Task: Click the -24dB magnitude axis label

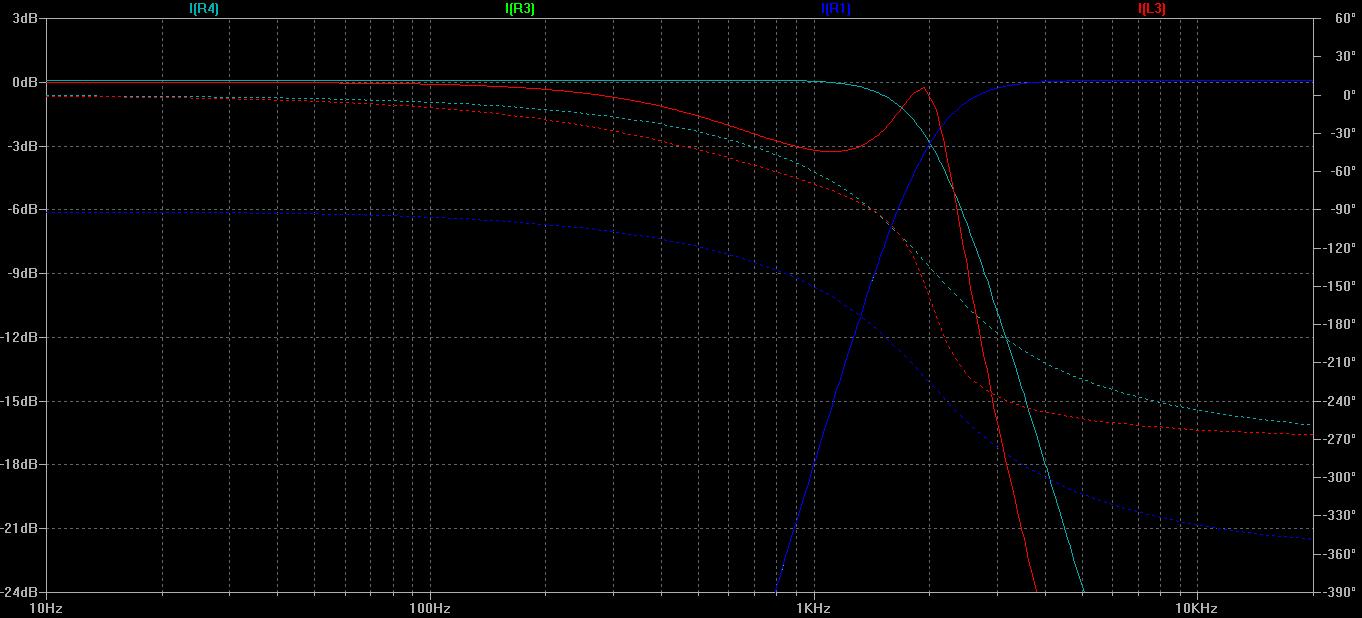Action: tap(20, 591)
